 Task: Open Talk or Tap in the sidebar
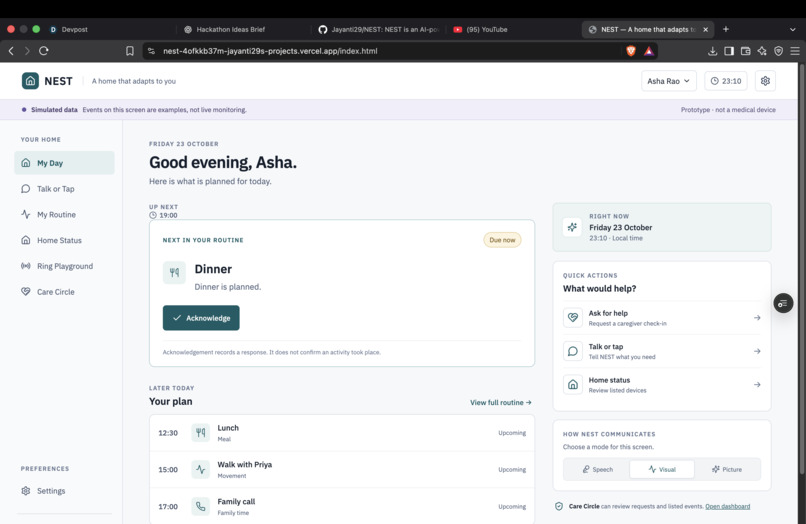tap(64, 189)
